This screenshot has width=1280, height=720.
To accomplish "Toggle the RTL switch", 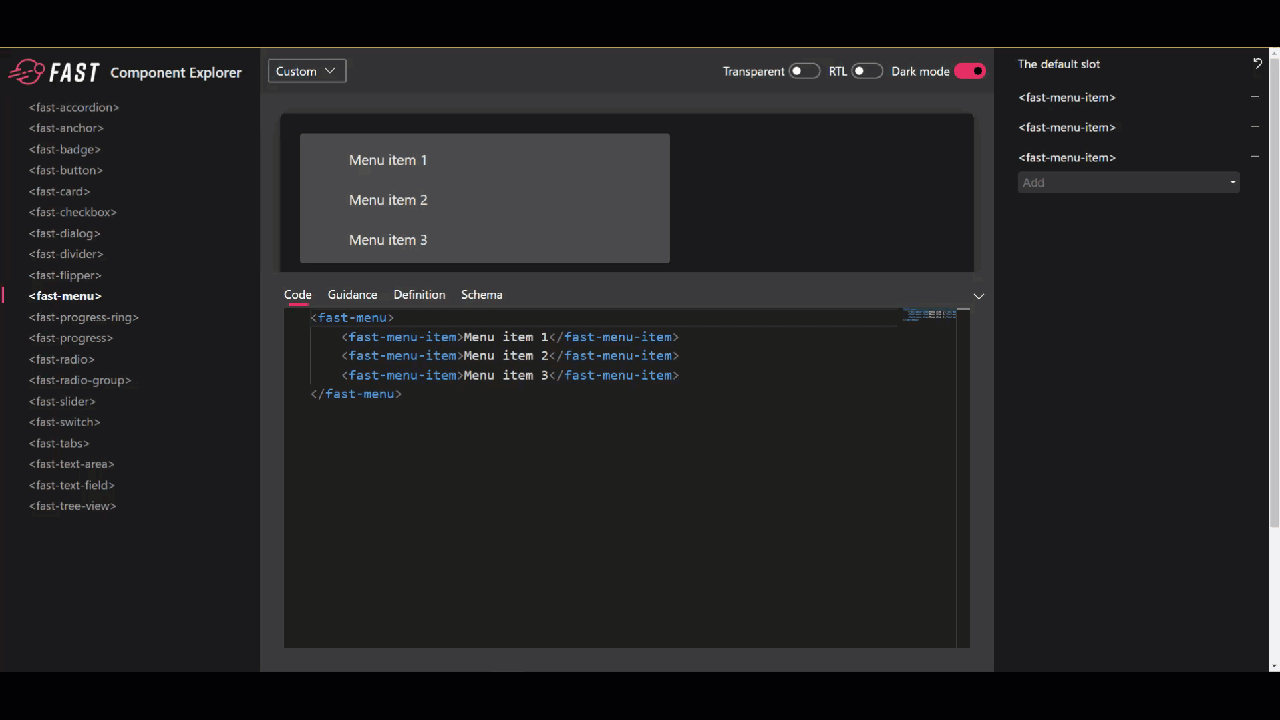I will tap(867, 71).
